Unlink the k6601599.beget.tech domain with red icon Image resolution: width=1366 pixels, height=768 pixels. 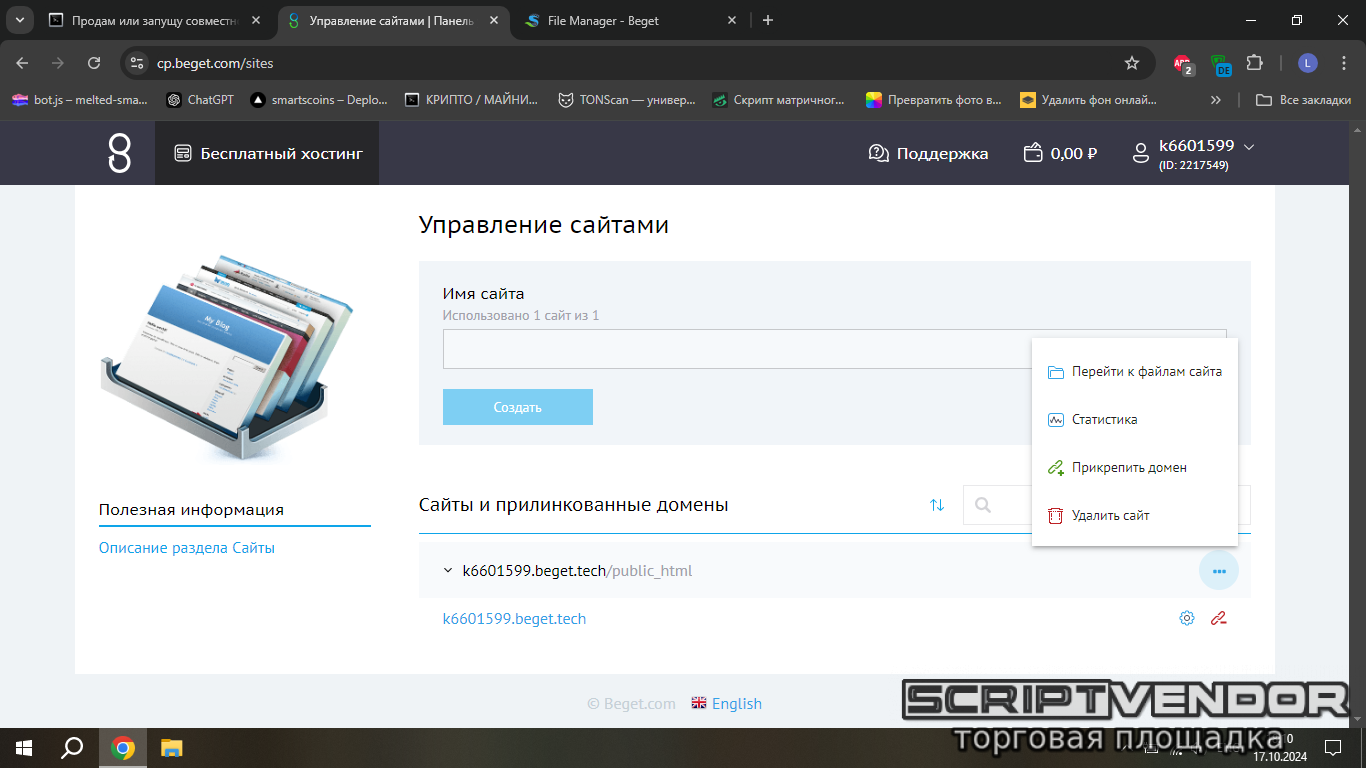(x=1218, y=618)
